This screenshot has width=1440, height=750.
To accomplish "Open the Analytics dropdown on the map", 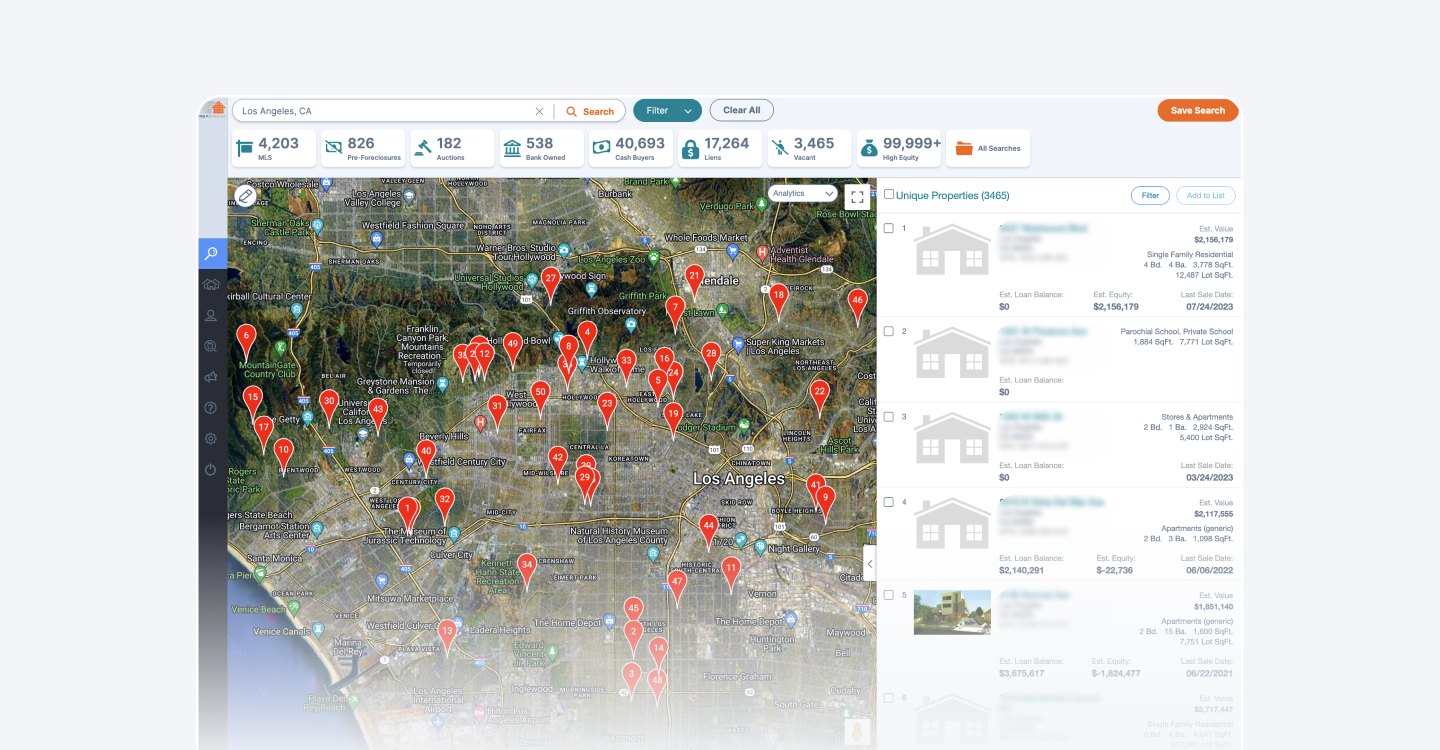I will [802, 194].
